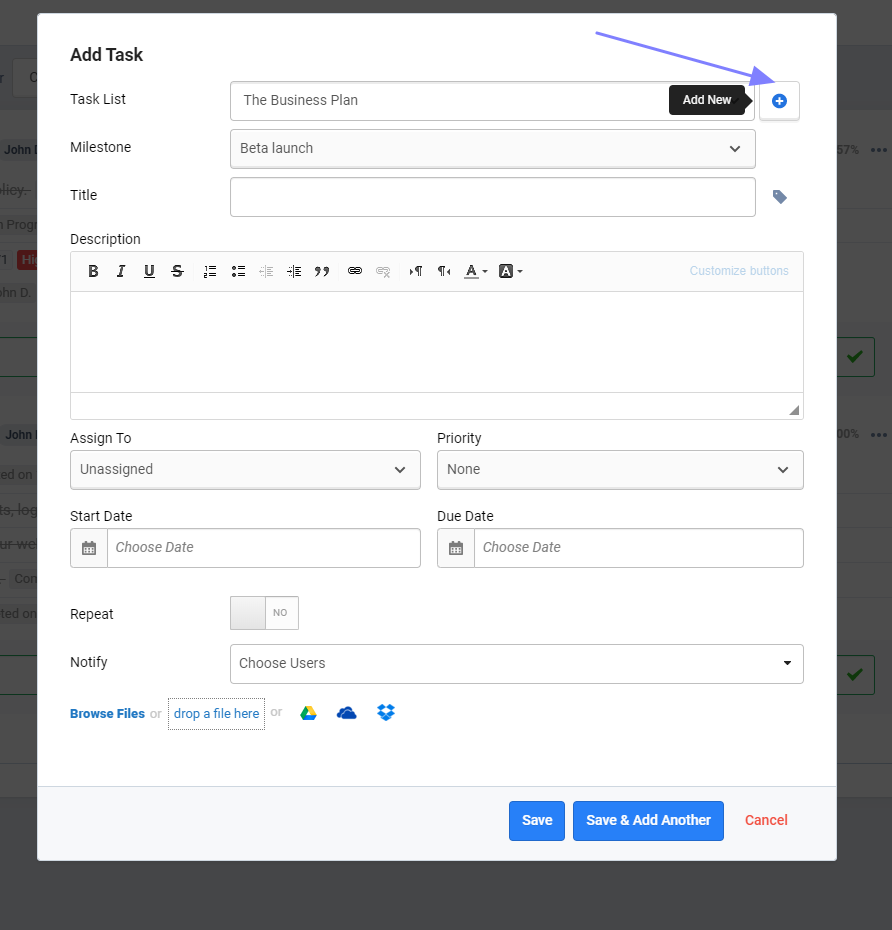Click the blue plus Add New task list button

tap(779, 101)
